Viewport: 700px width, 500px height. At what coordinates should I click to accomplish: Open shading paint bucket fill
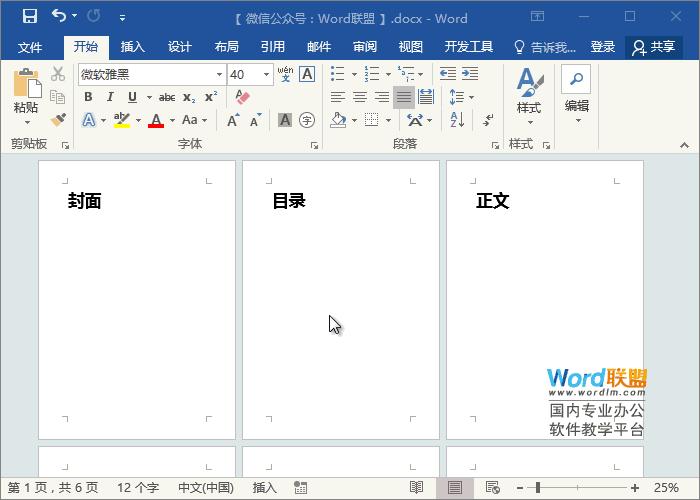click(338, 120)
